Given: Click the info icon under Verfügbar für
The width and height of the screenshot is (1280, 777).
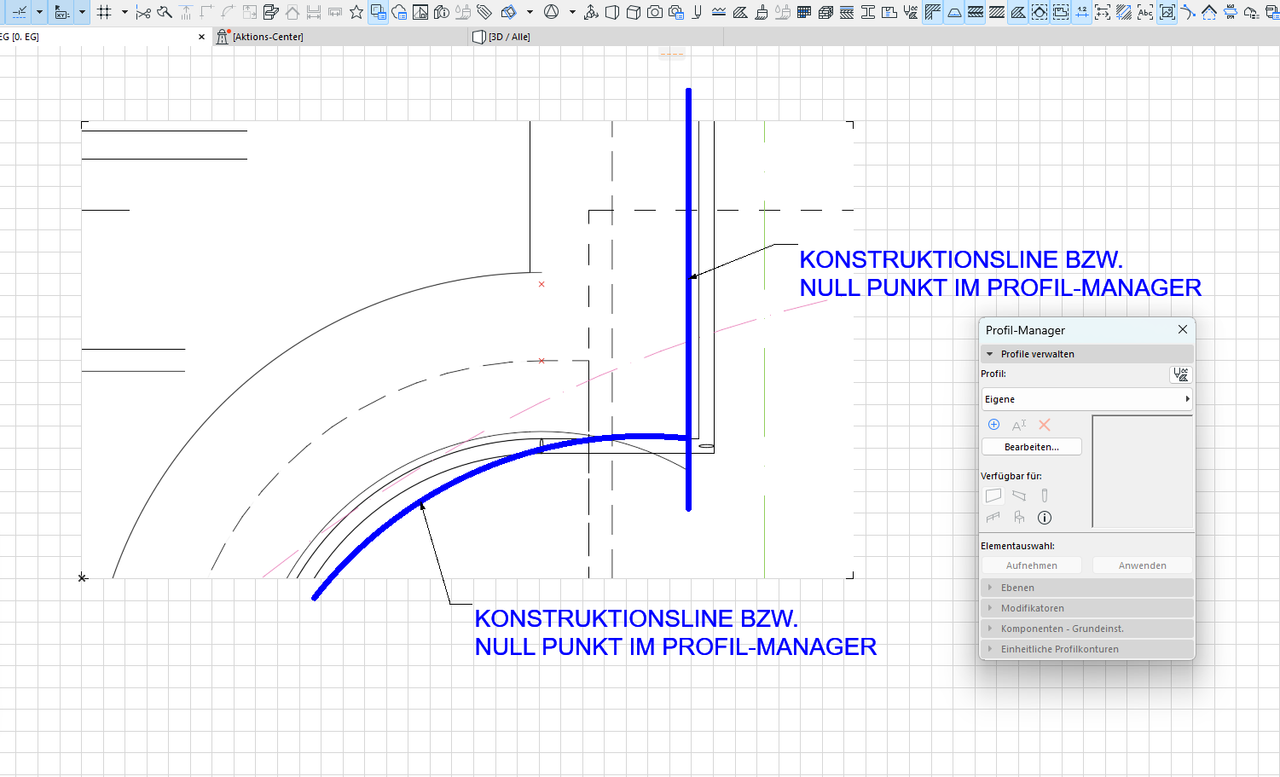Looking at the screenshot, I should (x=1044, y=517).
